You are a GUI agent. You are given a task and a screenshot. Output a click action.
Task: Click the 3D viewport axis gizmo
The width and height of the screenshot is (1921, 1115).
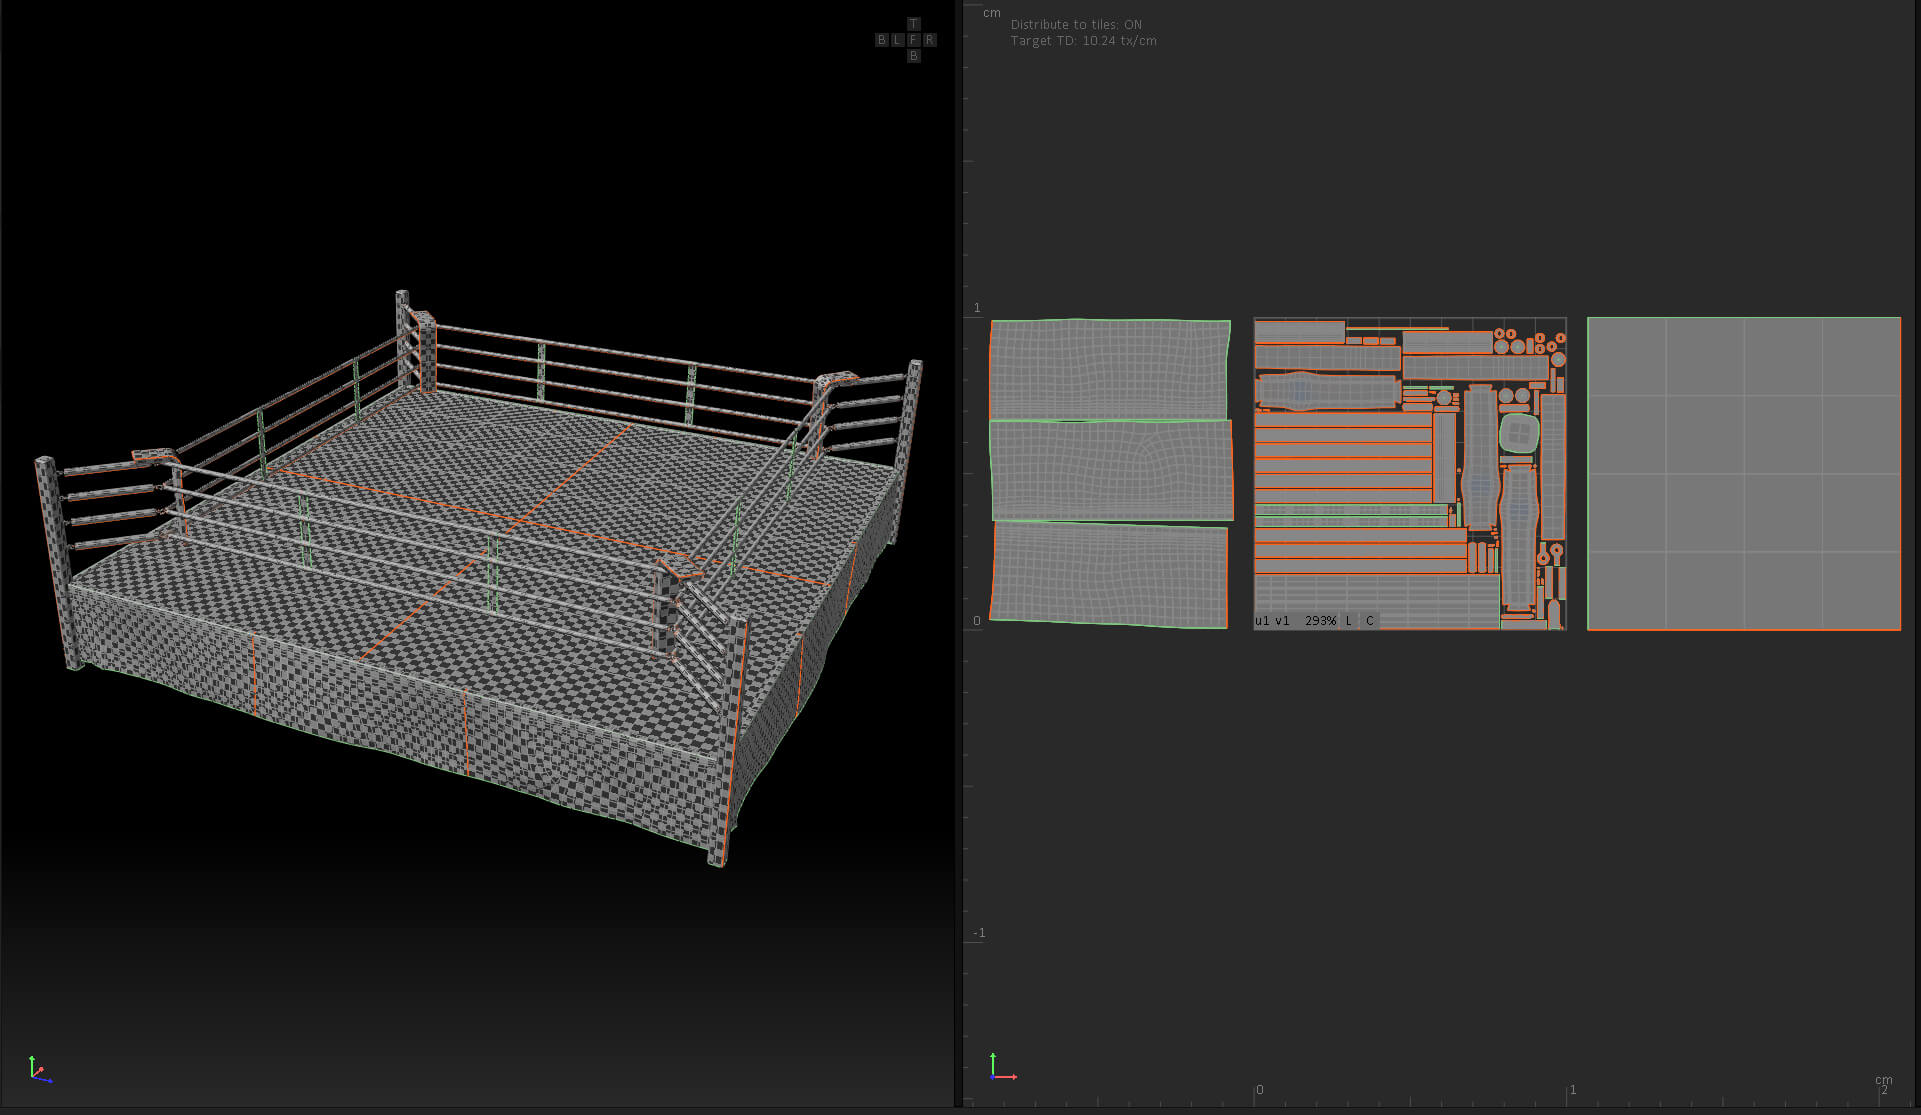tap(39, 1070)
